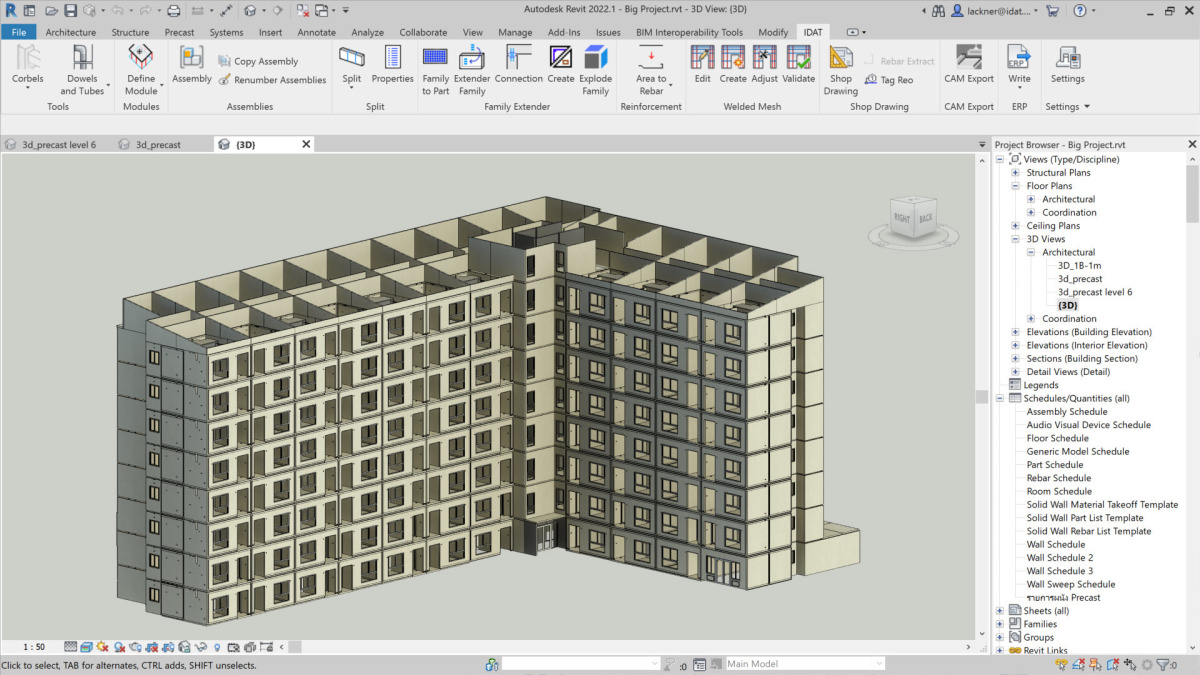Open the Settings panel dropdown arrow
Viewport: 1200px width, 675px height.
point(1086,107)
